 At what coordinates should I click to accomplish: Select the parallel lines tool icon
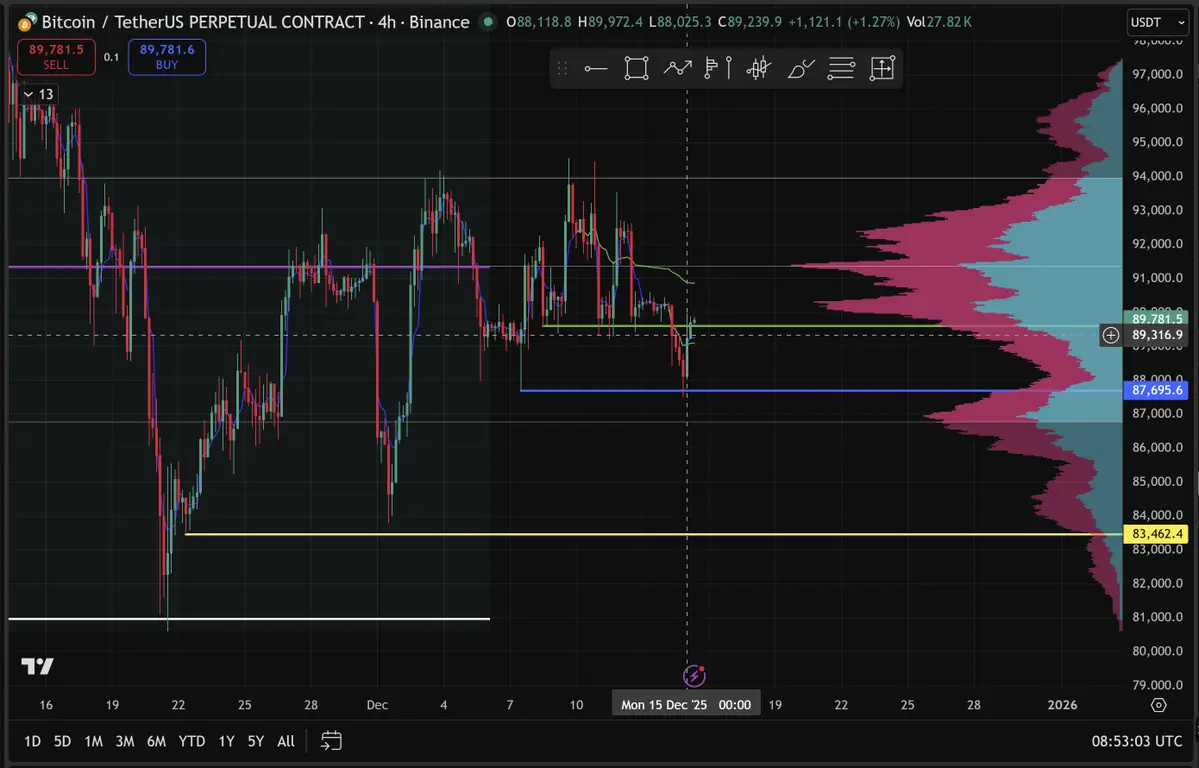pos(841,69)
